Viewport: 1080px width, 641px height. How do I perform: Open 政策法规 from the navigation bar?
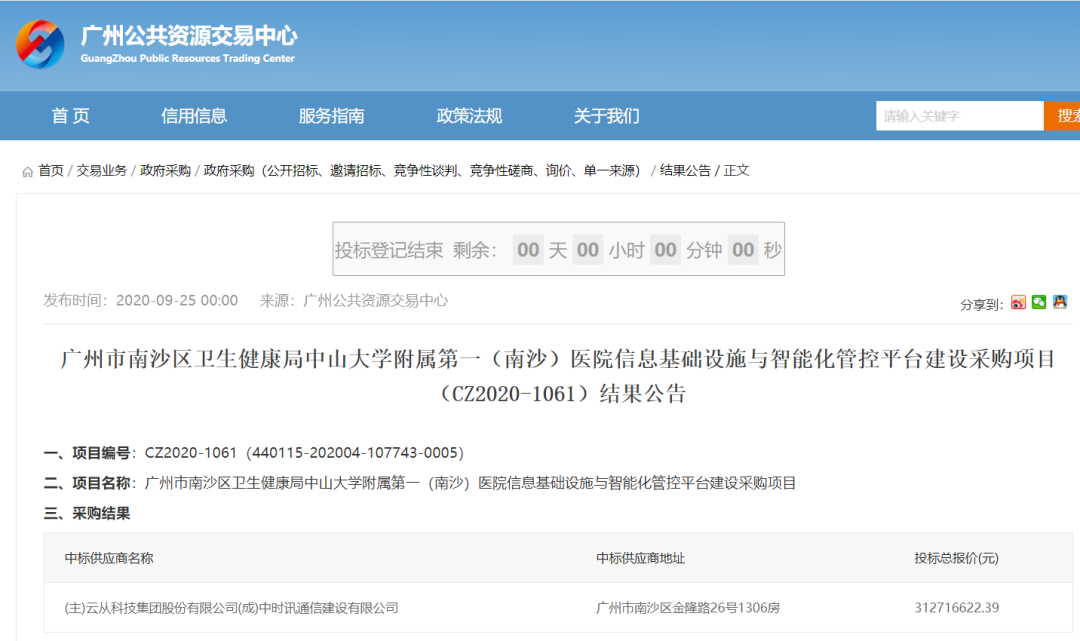[469, 116]
